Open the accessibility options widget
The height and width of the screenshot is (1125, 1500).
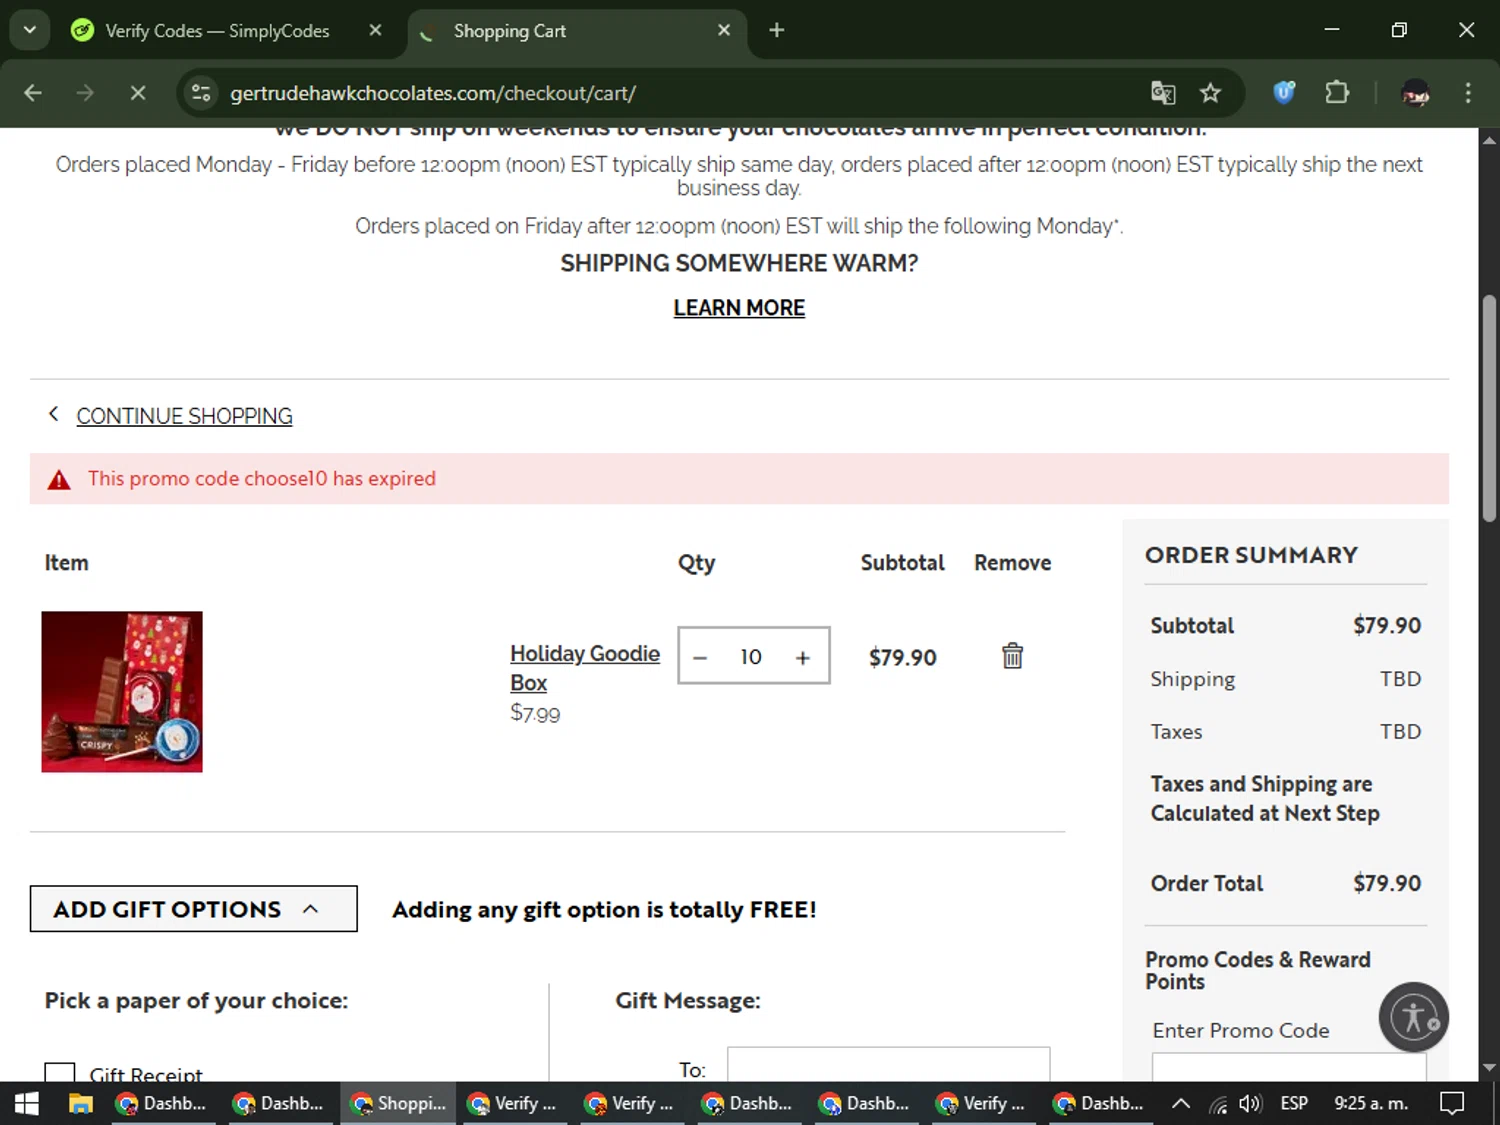pos(1413,1017)
